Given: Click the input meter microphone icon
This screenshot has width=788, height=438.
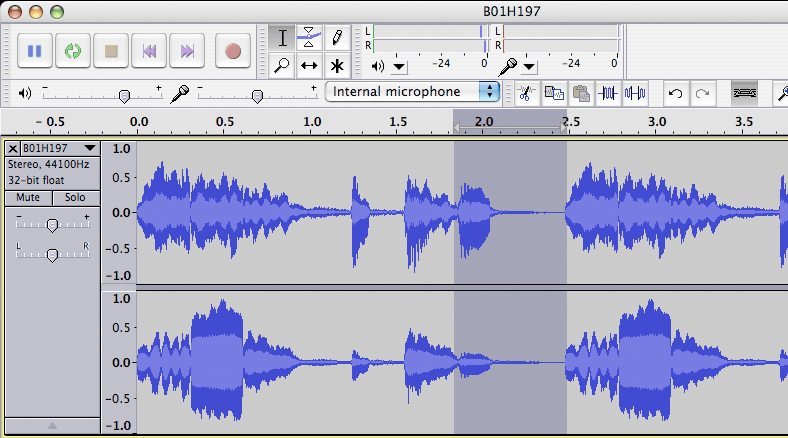Looking at the screenshot, I should tap(508, 67).
